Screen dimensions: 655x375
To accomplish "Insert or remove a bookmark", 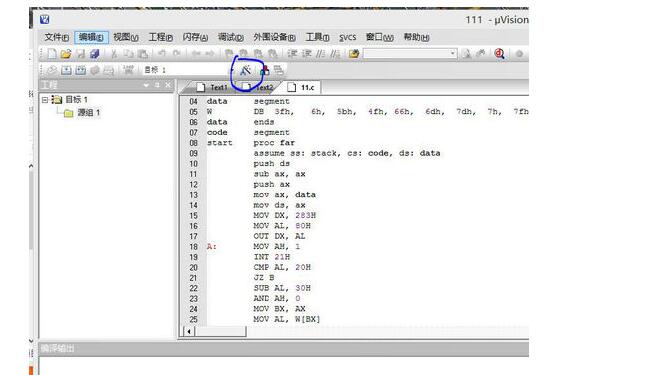I will pyautogui.click(x=229, y=53).
